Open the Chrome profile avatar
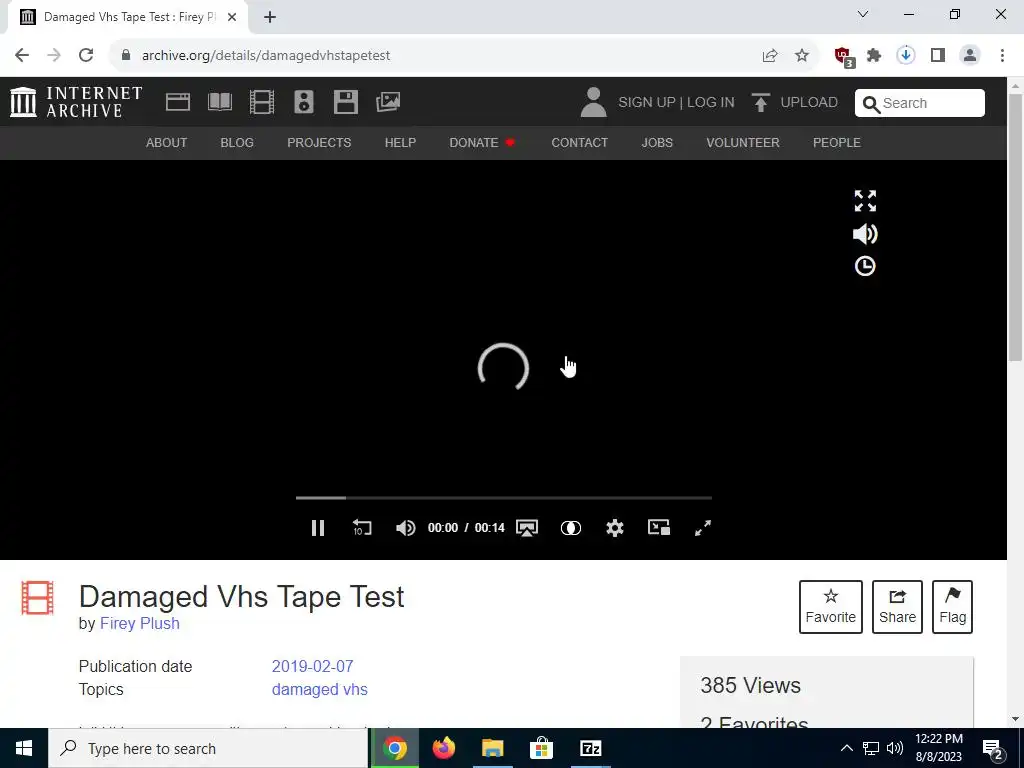This screenshot has width=1024, height=768. [970, 56]
